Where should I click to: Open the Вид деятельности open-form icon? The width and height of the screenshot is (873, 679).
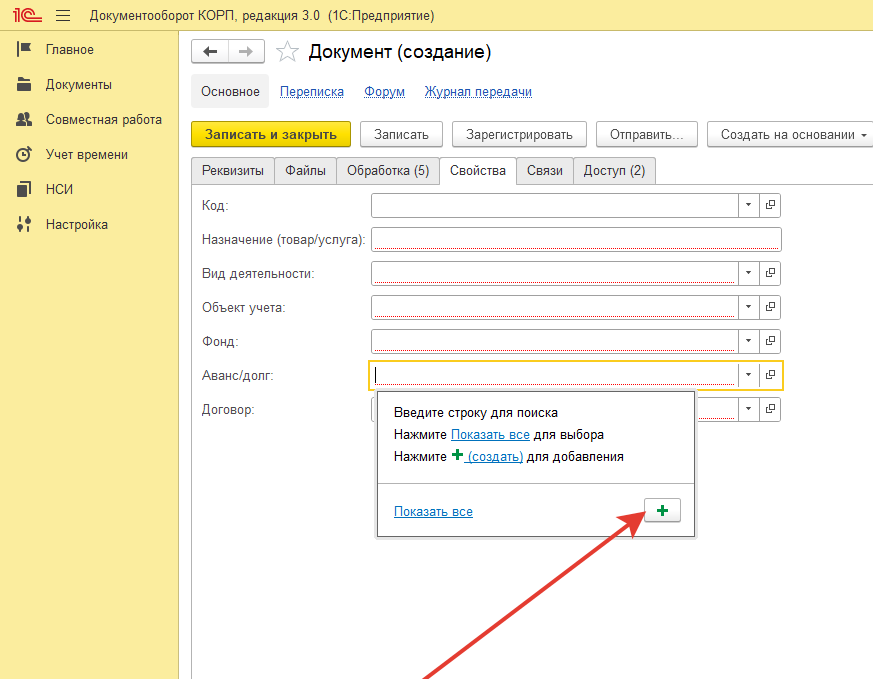tap(770, 273)
